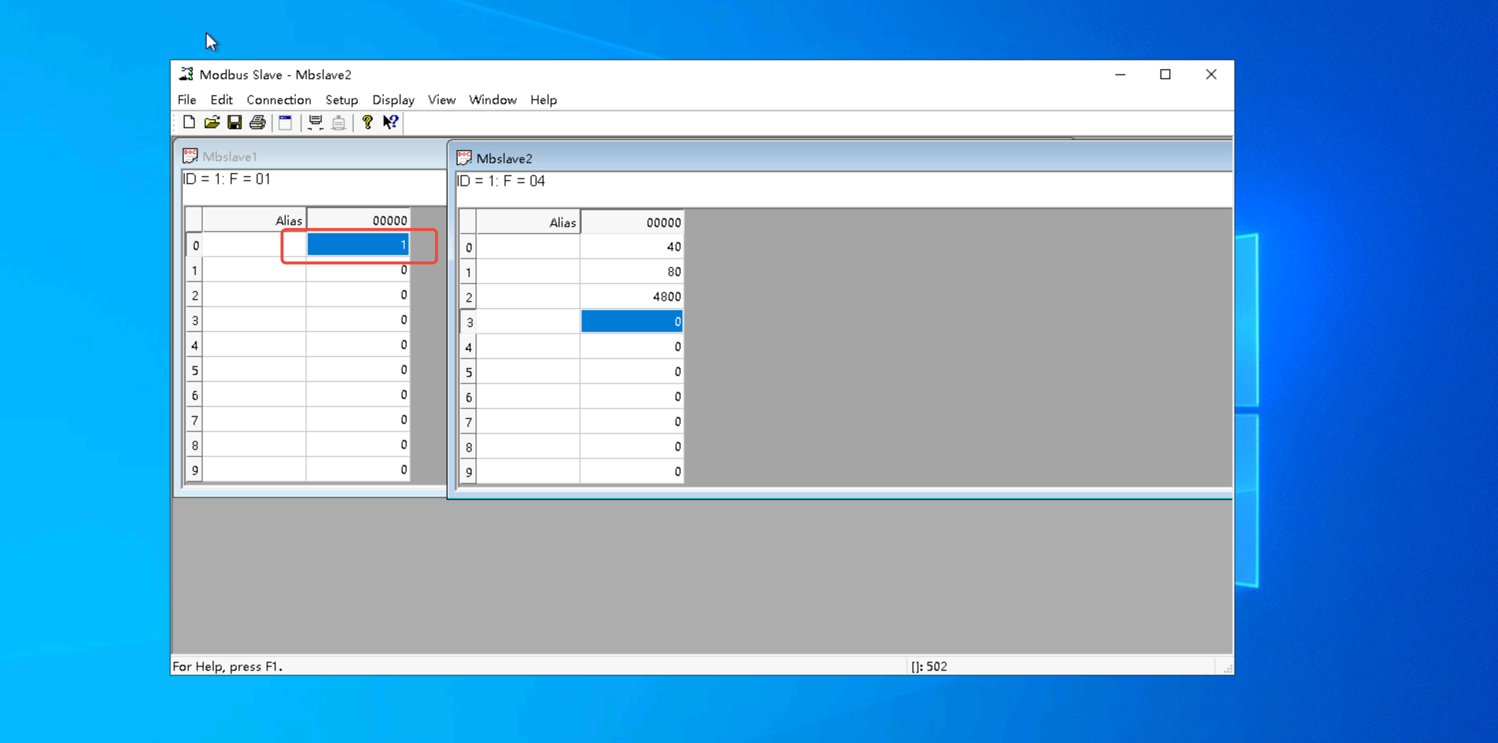Select the row 4 value in Mbslave1

(x=358, y=345)
